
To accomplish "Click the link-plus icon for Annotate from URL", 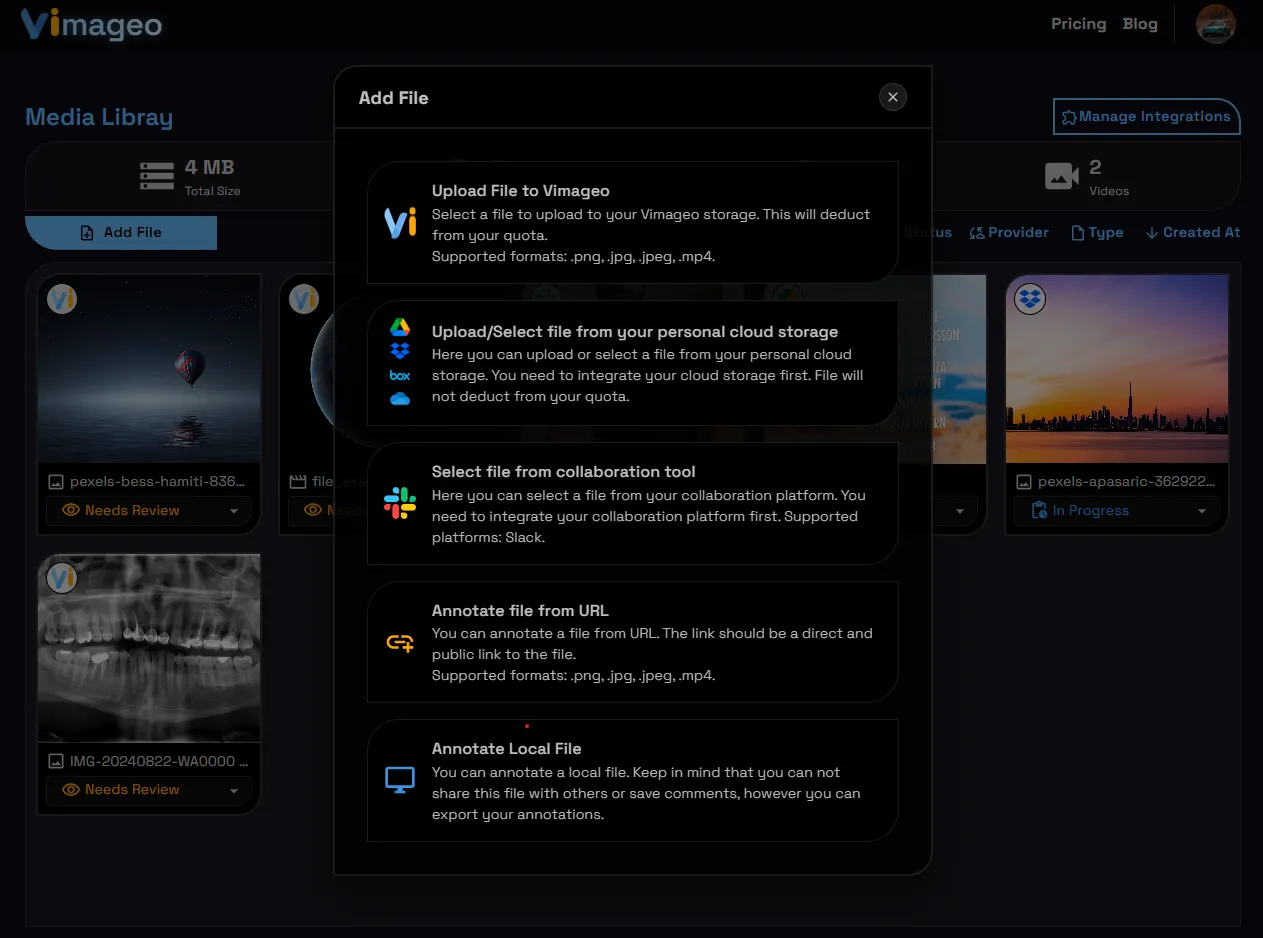I will pos(400,643).
